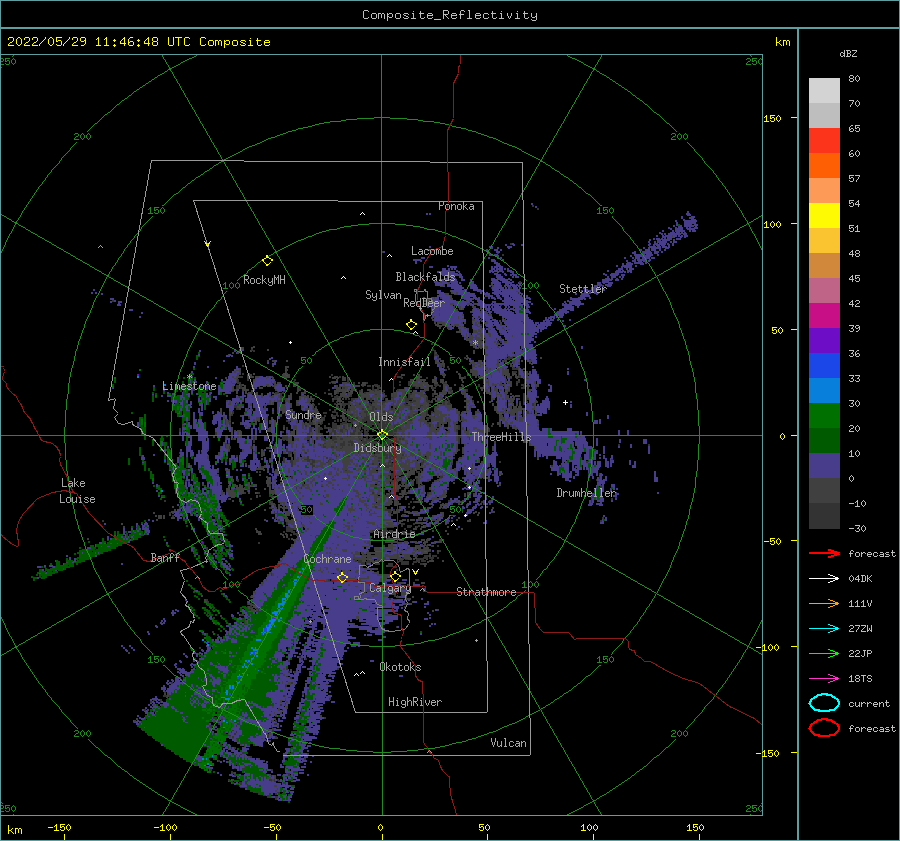Click the 18TS legend text
This screenshot has height=841, width=900.
(x=860, y=679)
